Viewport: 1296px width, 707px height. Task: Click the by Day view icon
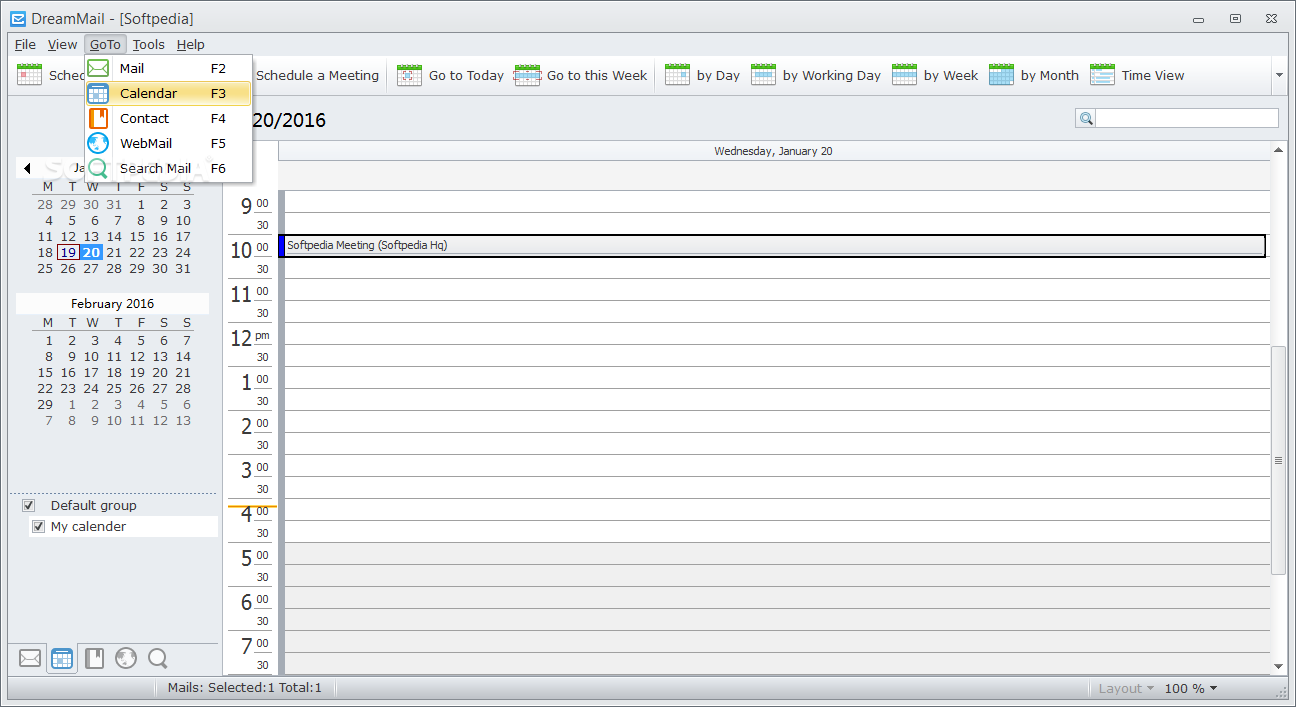click(677, 75)
